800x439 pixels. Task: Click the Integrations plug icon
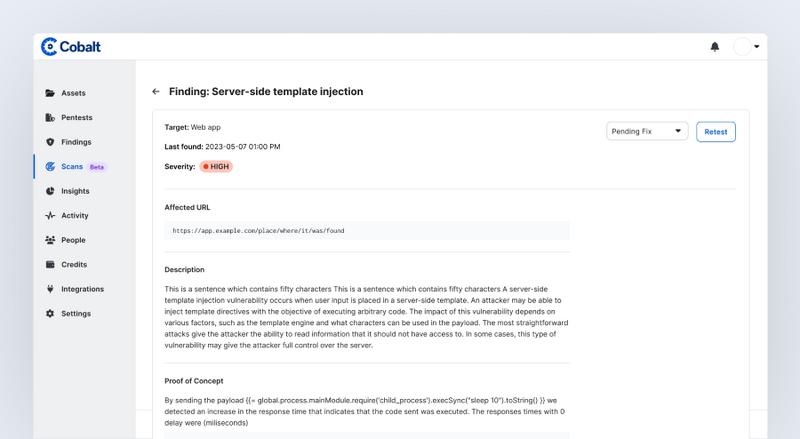(x=50, y=289)
